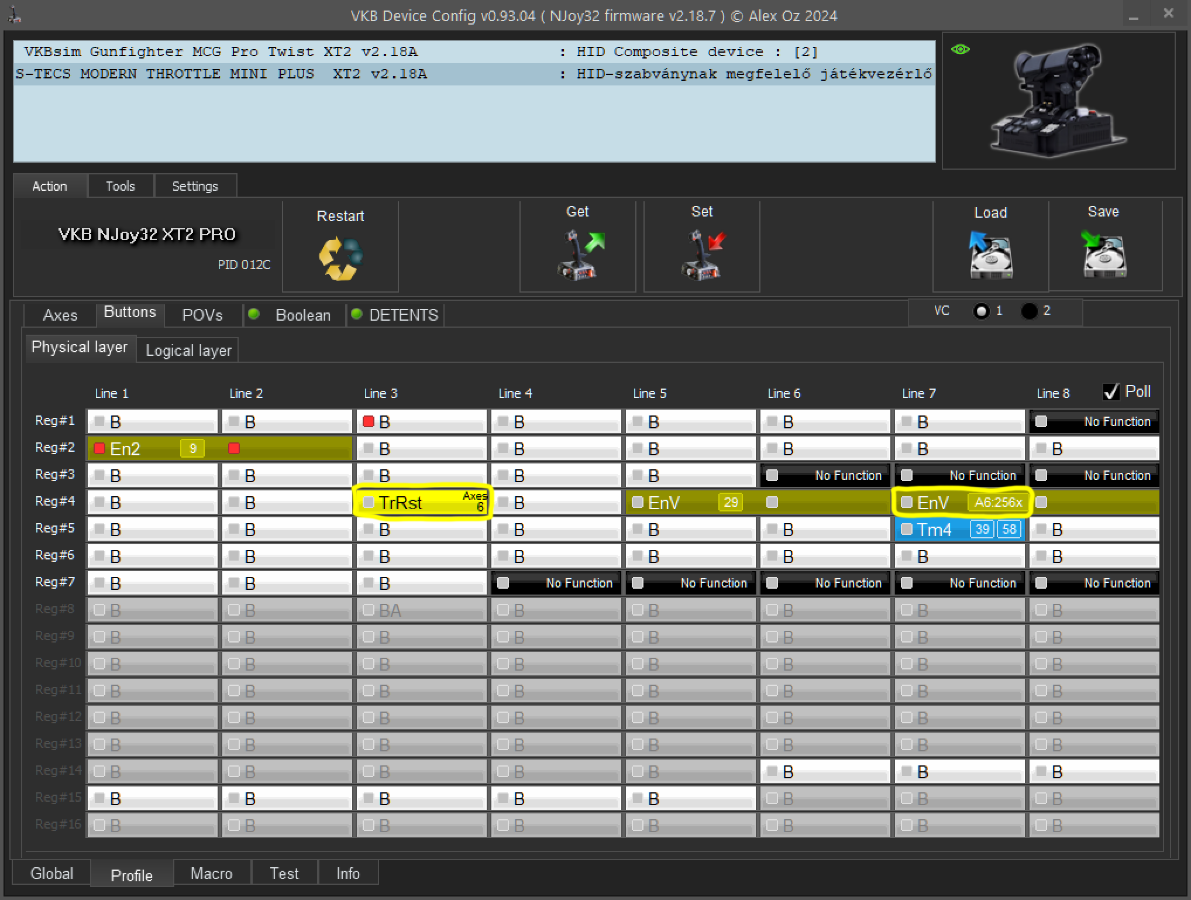The image size is (1191, 900).
Task: Click the B cell in Reg#15 Line 5
Action: (x=690, y=798)
